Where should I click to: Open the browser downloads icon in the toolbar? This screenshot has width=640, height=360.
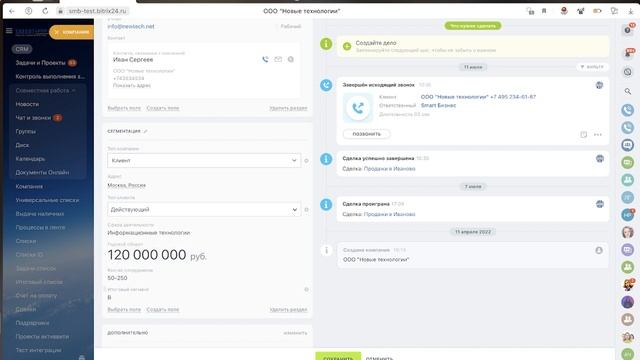(x=631, y=11)
